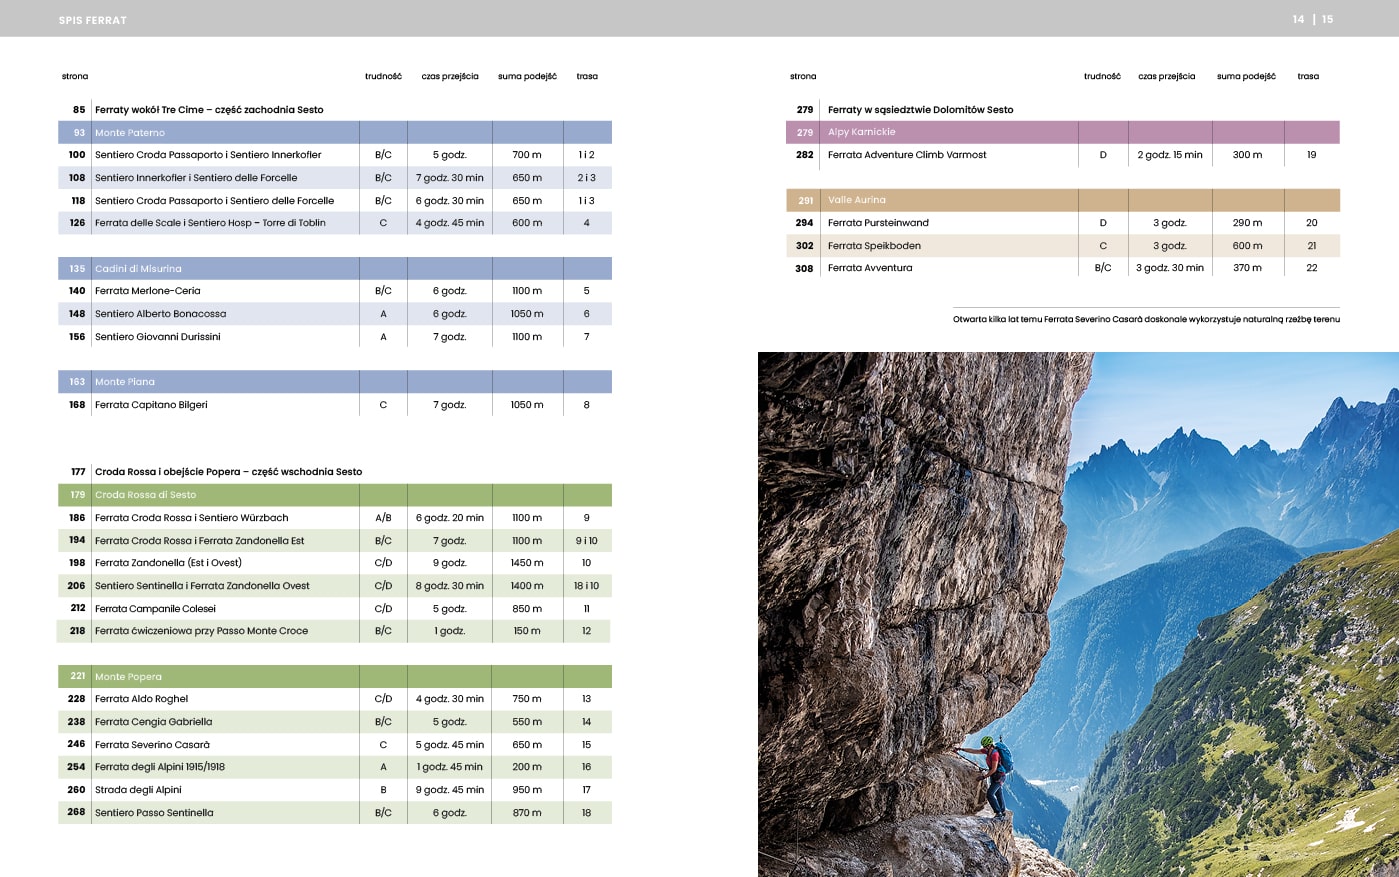Click the photo caption about Ferrata Severino Casarà

tap(1146, 320)
